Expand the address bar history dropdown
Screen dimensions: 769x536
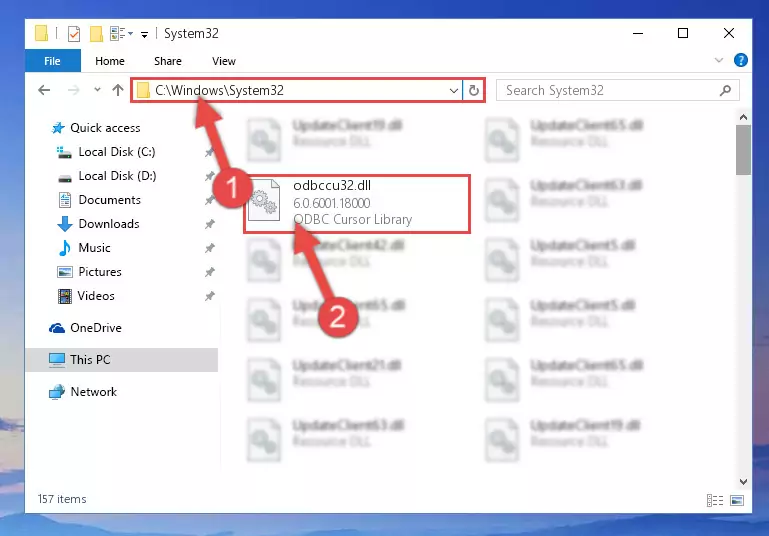pos(454,91)
